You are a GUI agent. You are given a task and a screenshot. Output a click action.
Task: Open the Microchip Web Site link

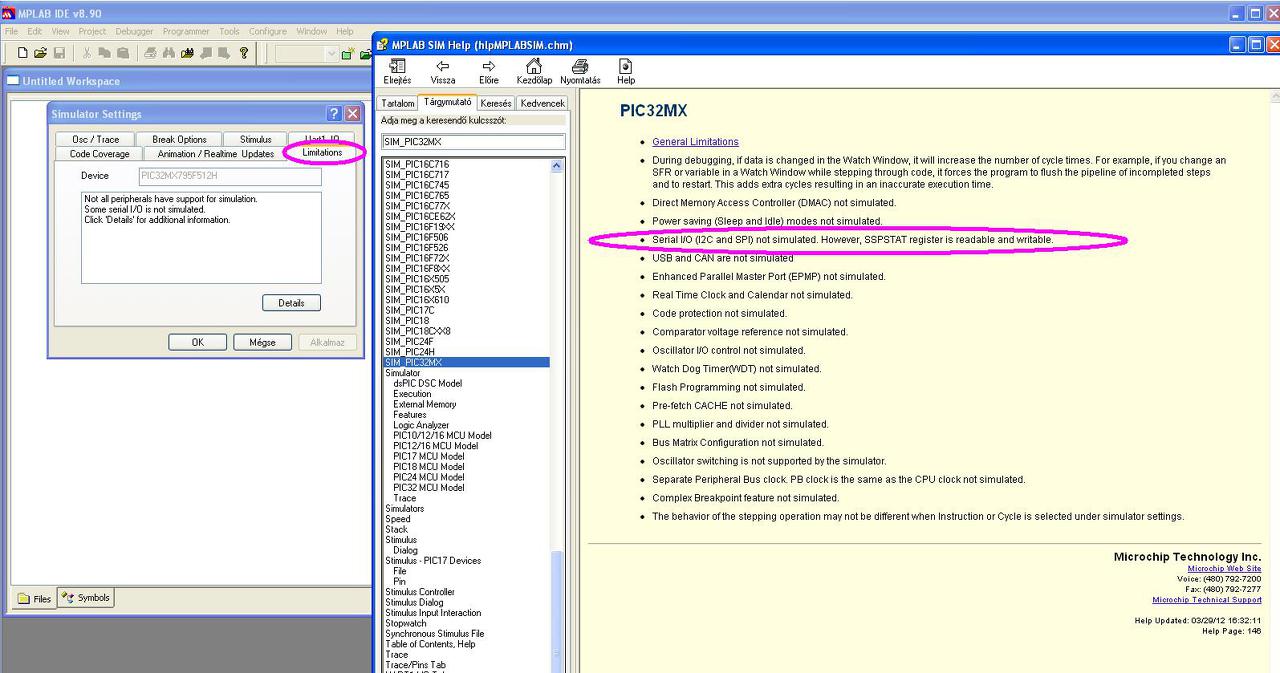1224,568
